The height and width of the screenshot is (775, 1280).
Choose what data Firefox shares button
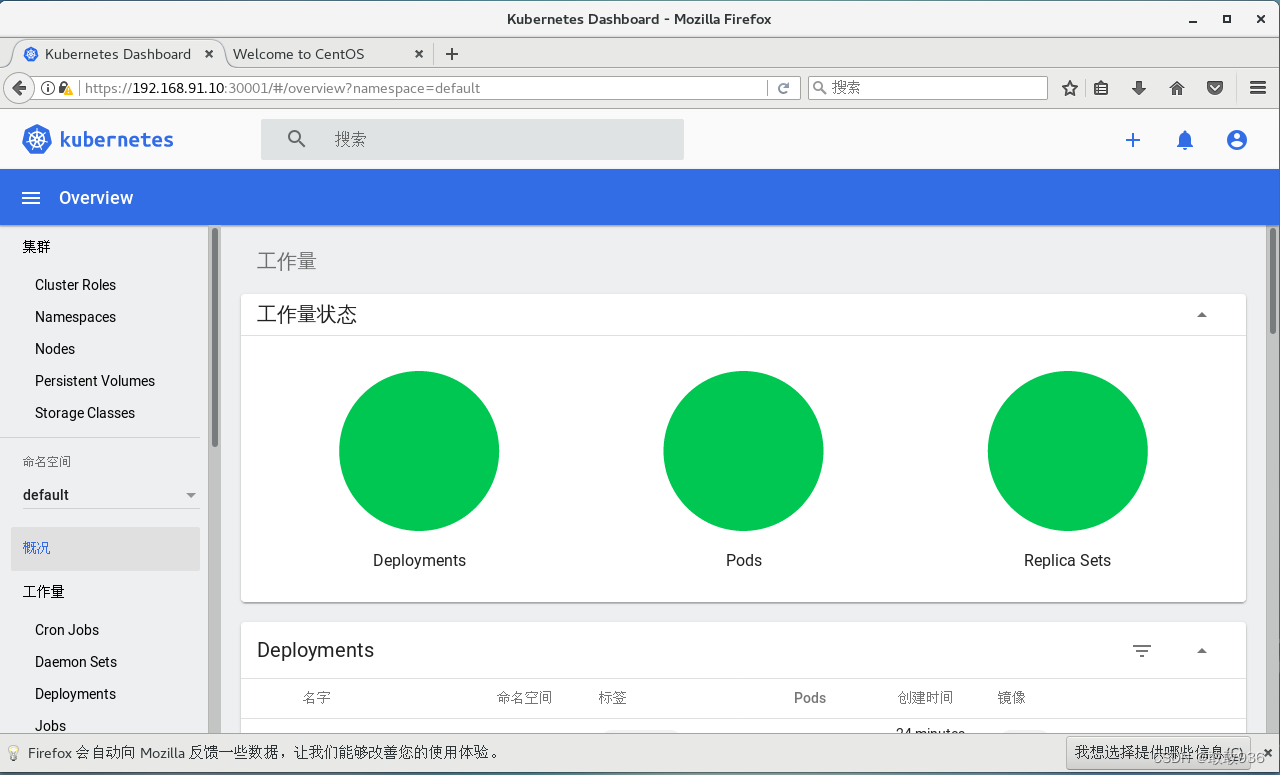[x=1159, y=753]
